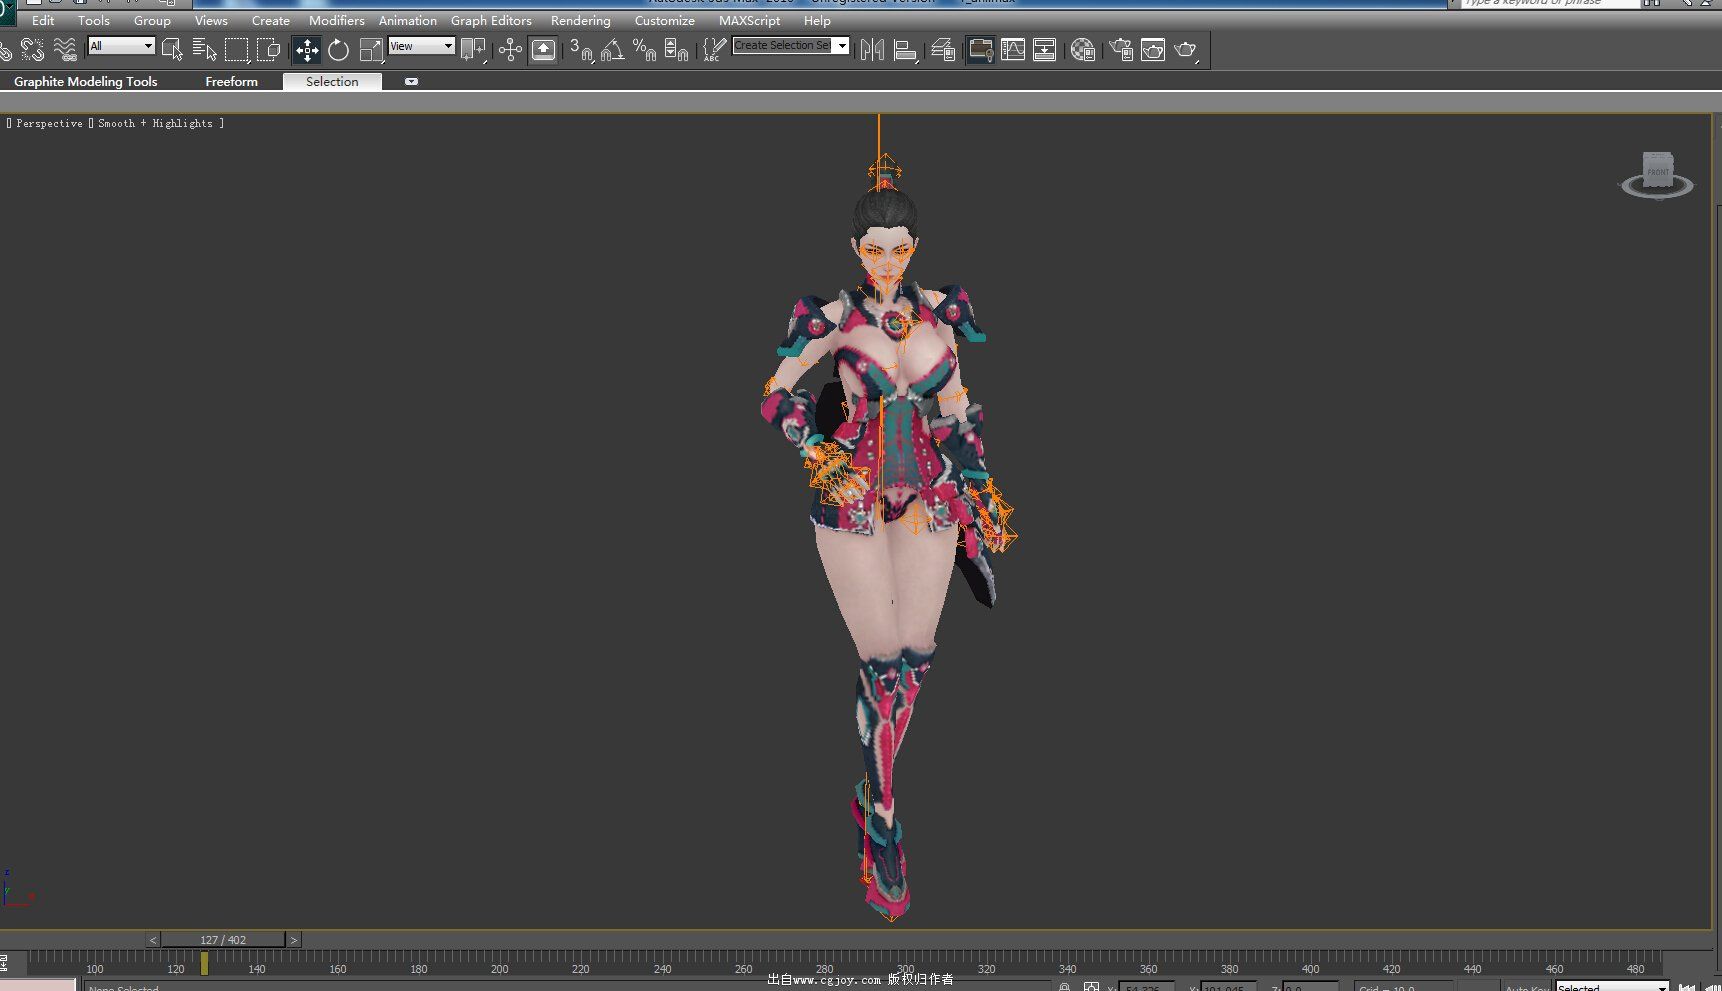Open the Group menu

point(152,20)
